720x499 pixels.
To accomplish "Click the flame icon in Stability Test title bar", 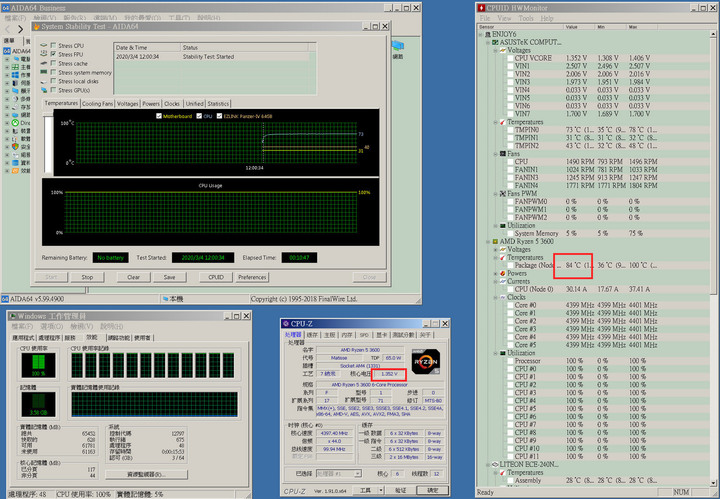I will click(x=37, y=27).
